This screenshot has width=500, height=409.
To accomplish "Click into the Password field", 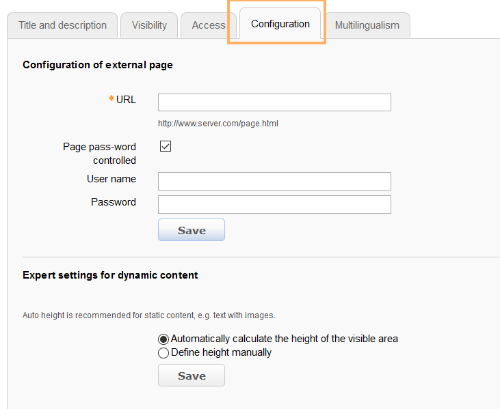I will tap(274, 204).
